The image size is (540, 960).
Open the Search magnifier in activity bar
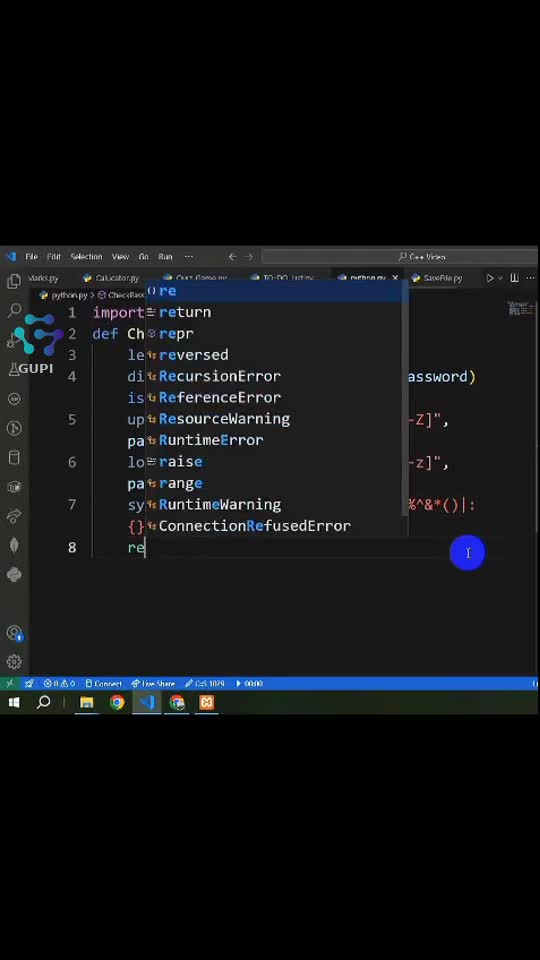click(x=13, y=311)
